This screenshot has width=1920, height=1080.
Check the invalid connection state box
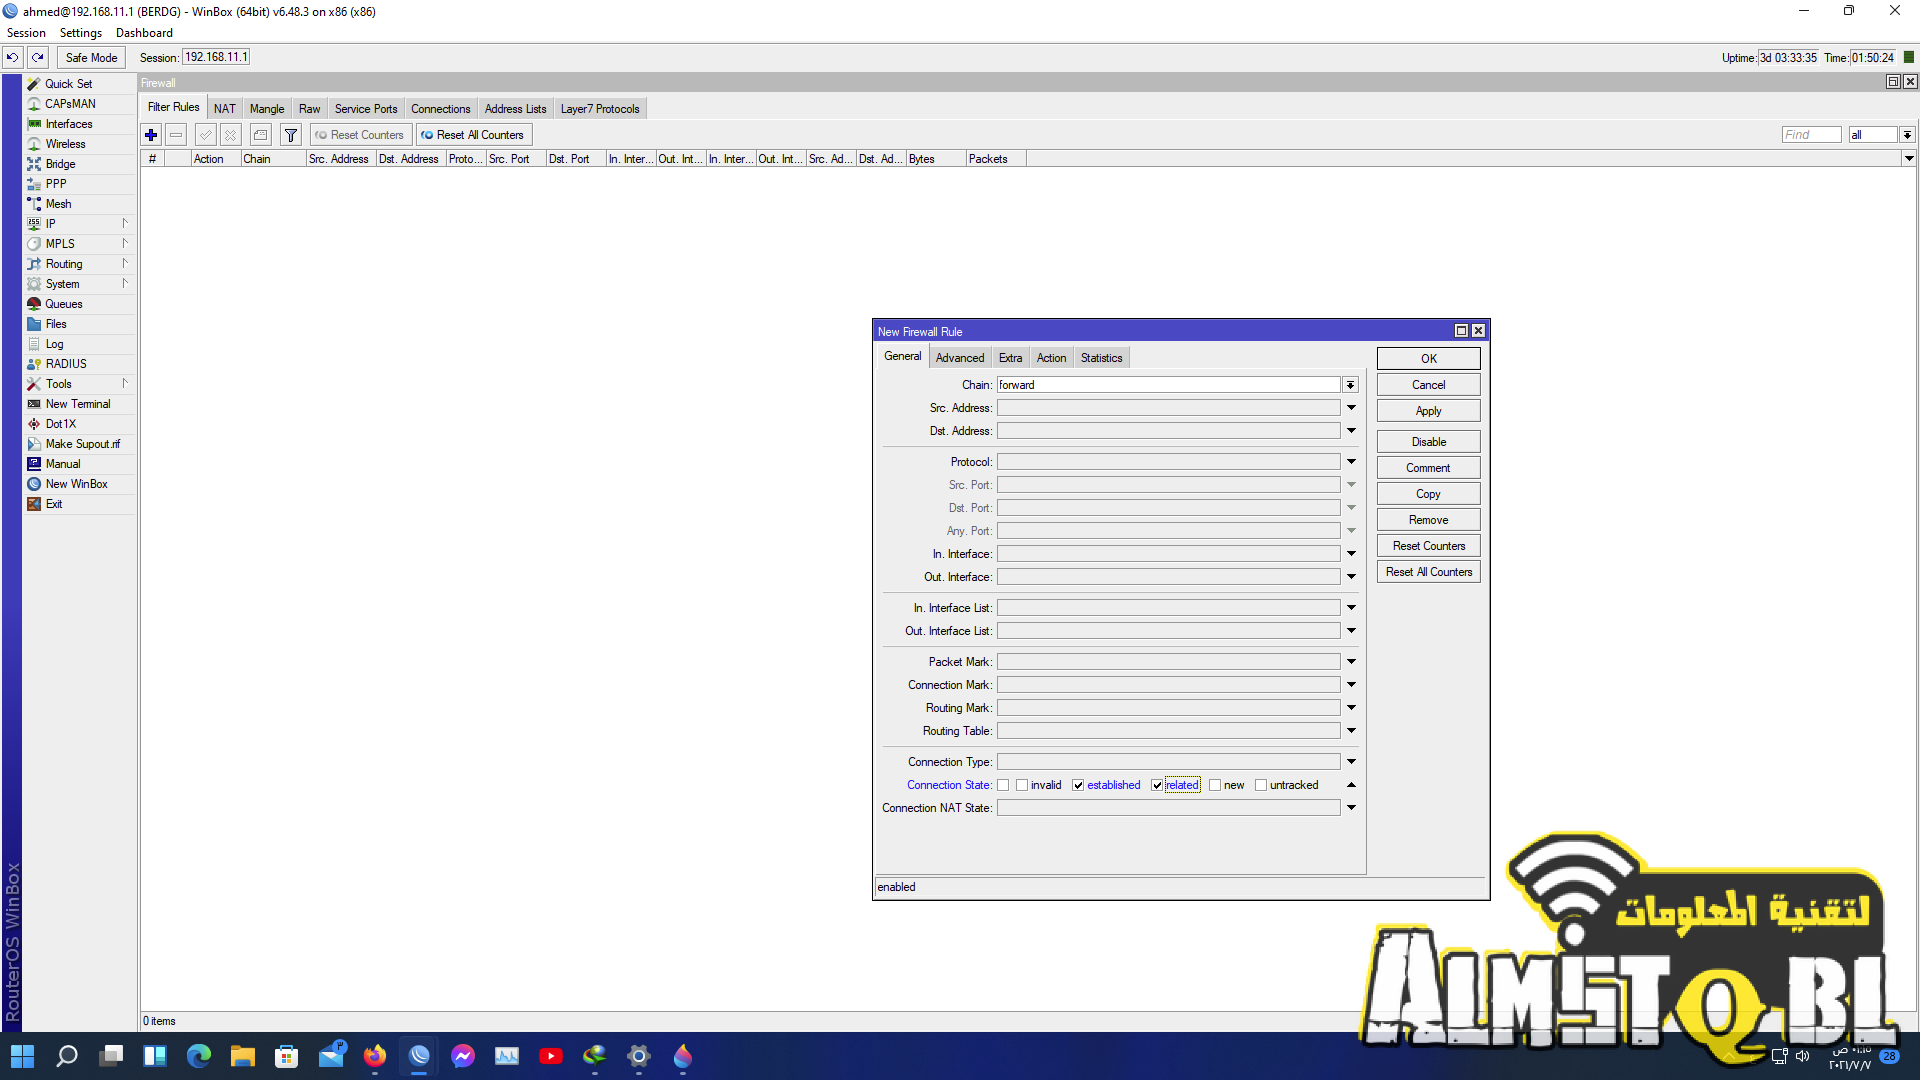pyautogui.click(x=1022, y=786)
